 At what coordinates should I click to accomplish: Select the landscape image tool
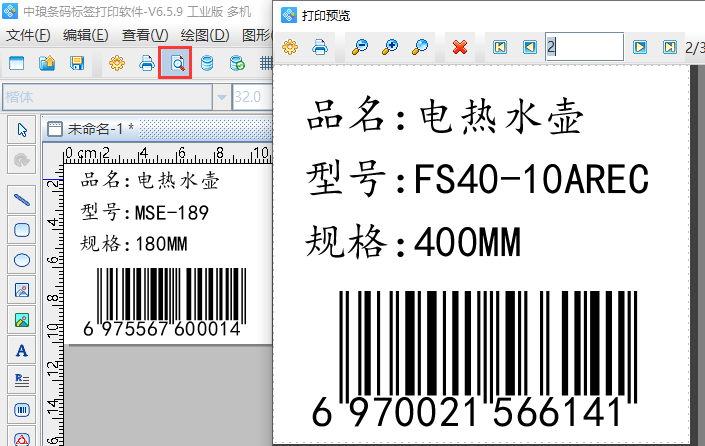click(22, 320)
